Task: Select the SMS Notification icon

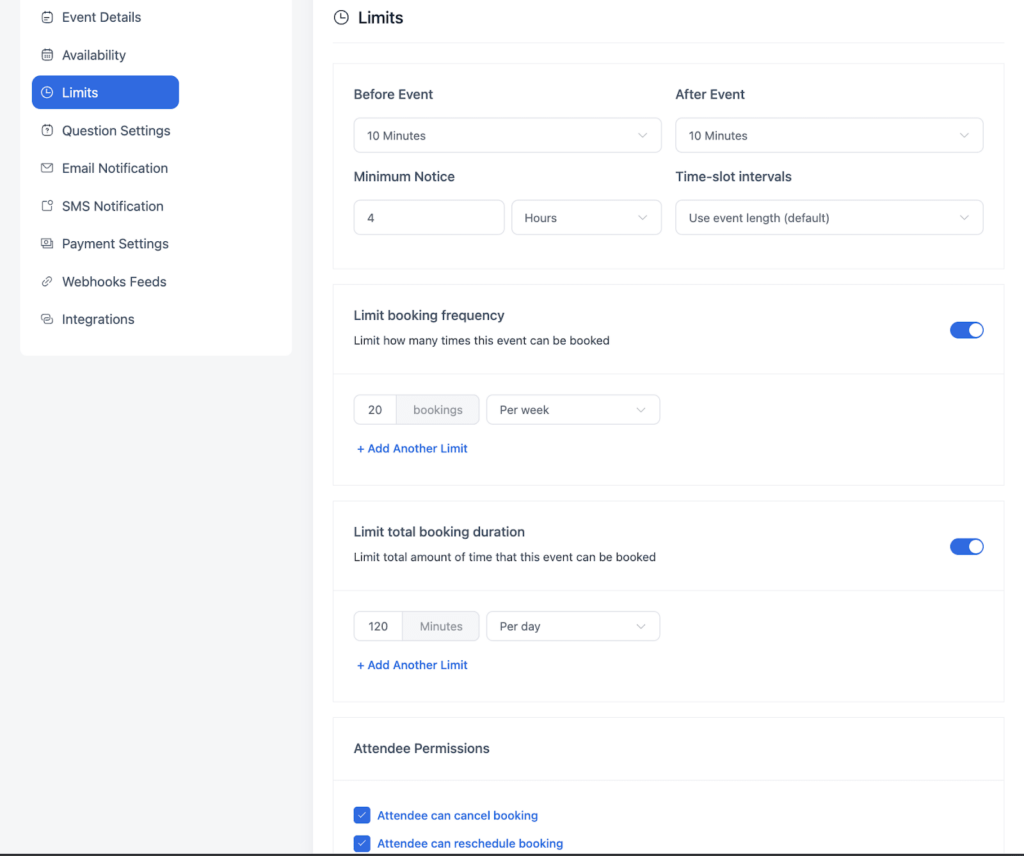Action: click(x=47, y=206)
